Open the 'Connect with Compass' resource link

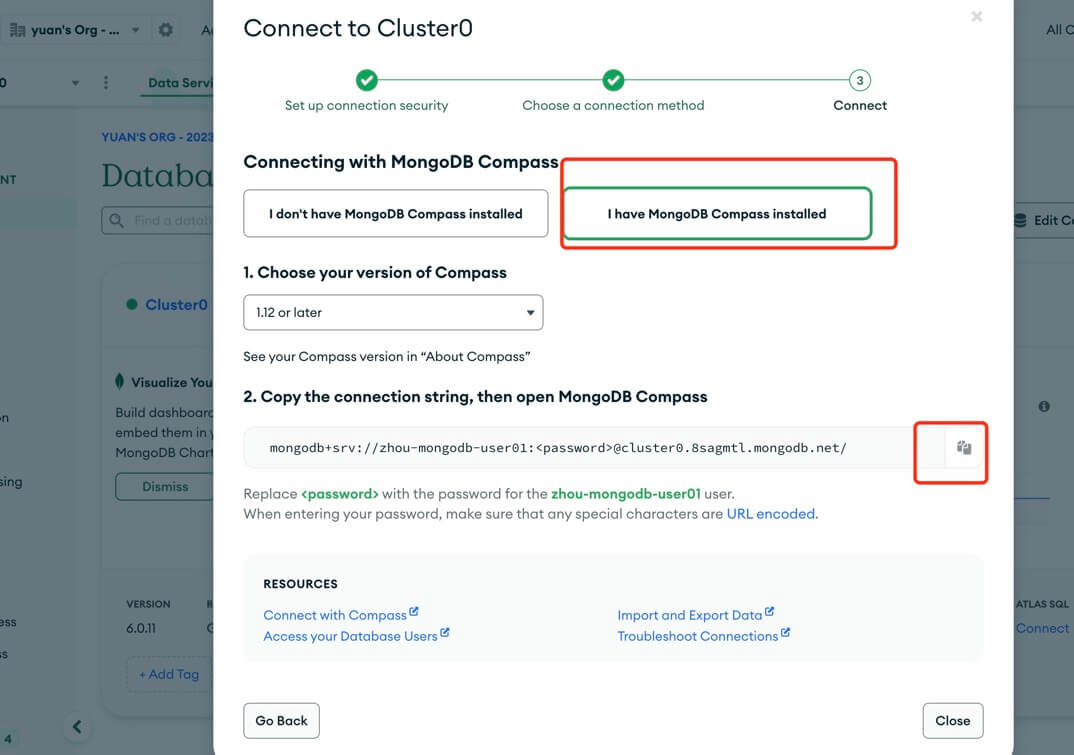tap(335, 615)
